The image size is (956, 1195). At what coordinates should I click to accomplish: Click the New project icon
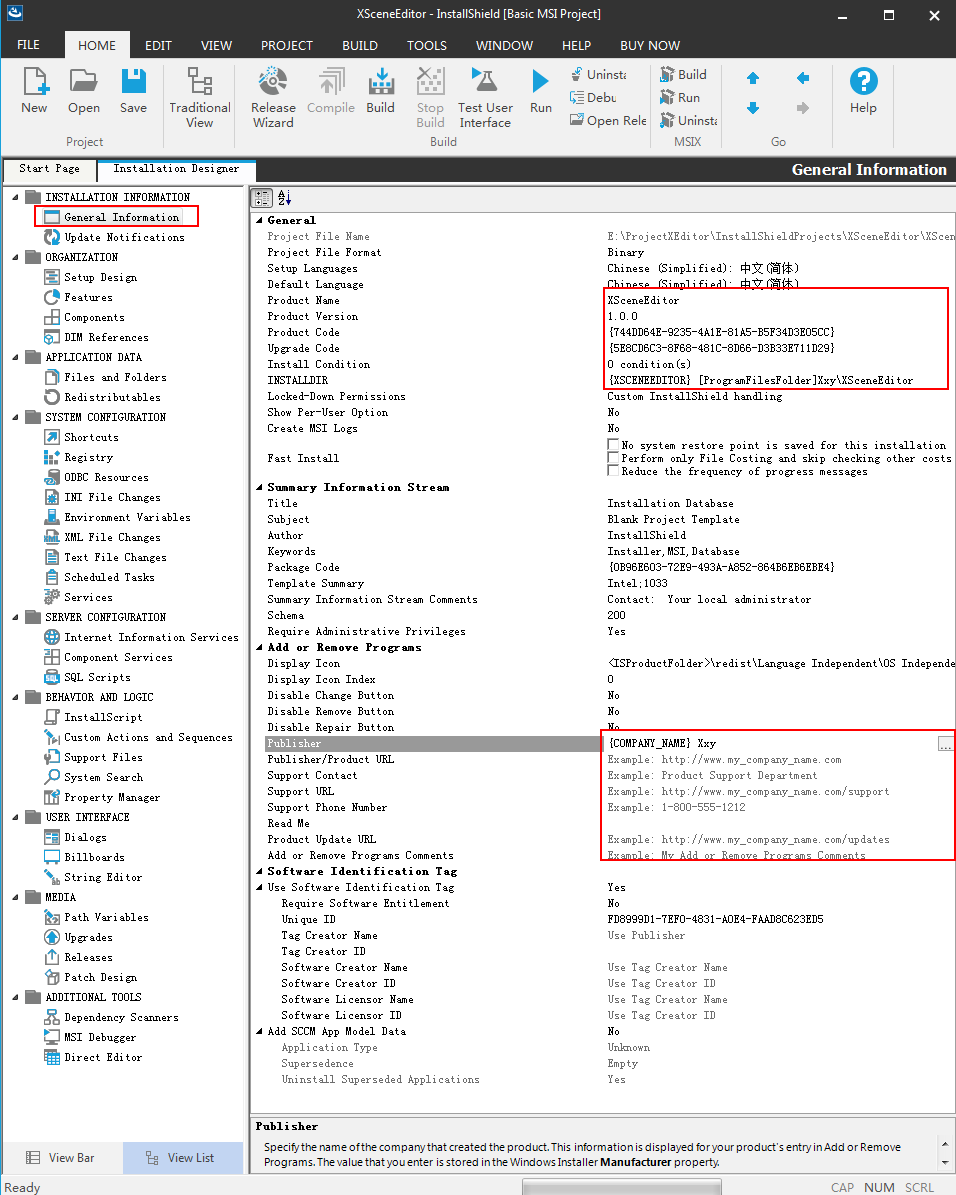click(34, 91)
